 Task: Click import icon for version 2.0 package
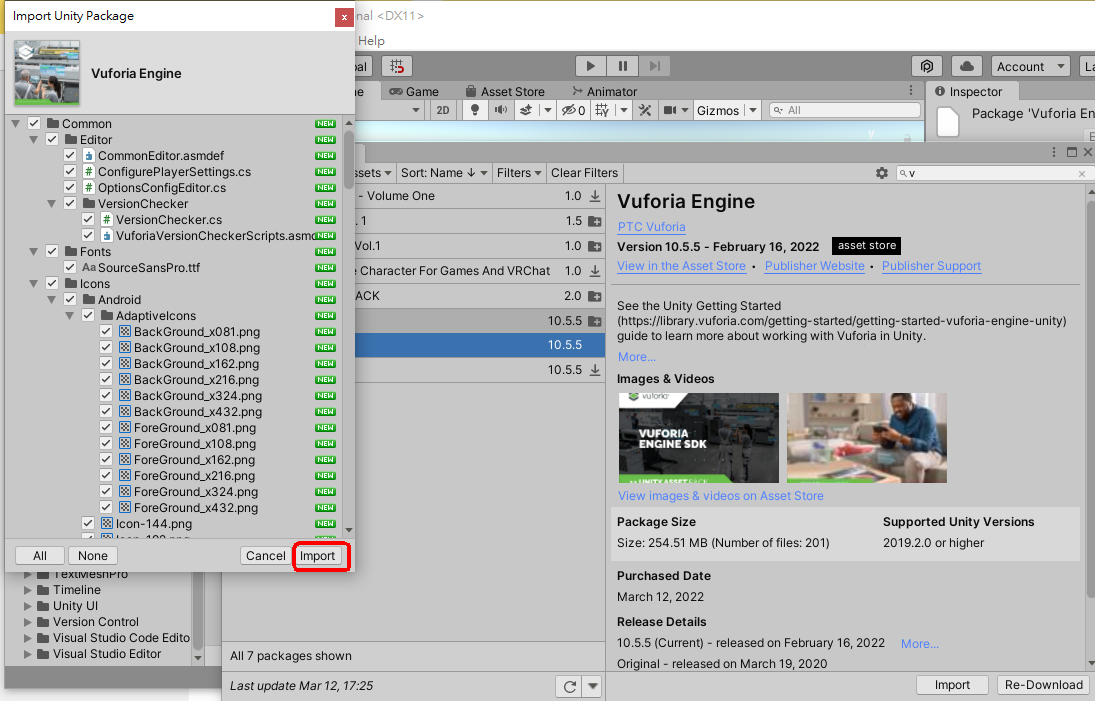click(595, 296)
